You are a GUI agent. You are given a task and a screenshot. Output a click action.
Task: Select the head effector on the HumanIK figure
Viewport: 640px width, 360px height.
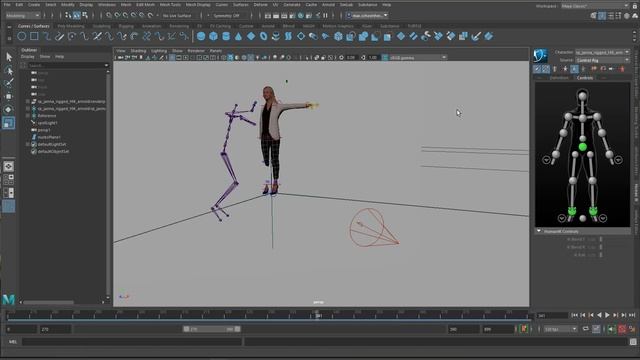pyautogui.click(x=582, y=96)
